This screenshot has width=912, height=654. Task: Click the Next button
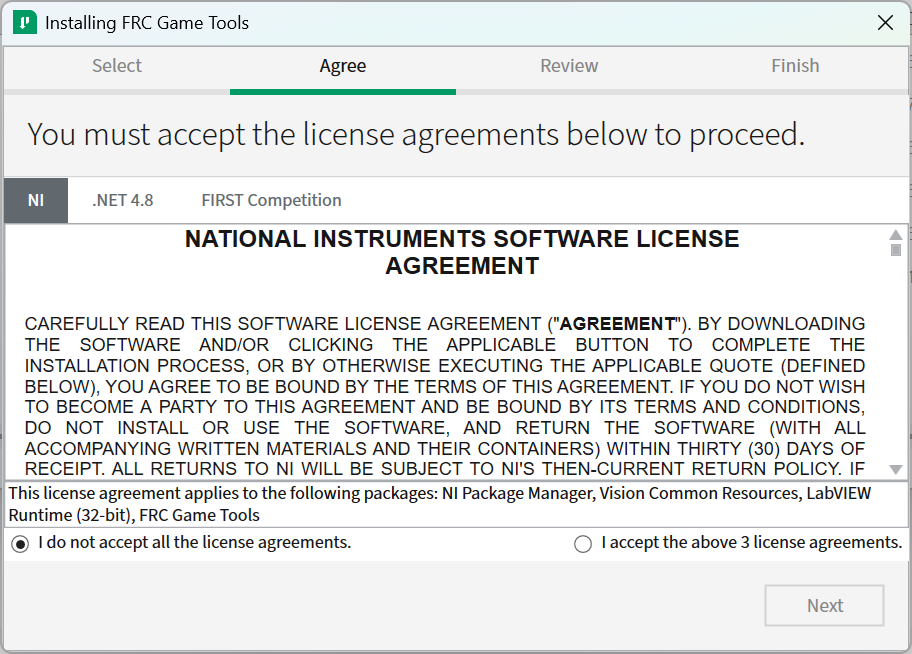[x=824, y=605]
